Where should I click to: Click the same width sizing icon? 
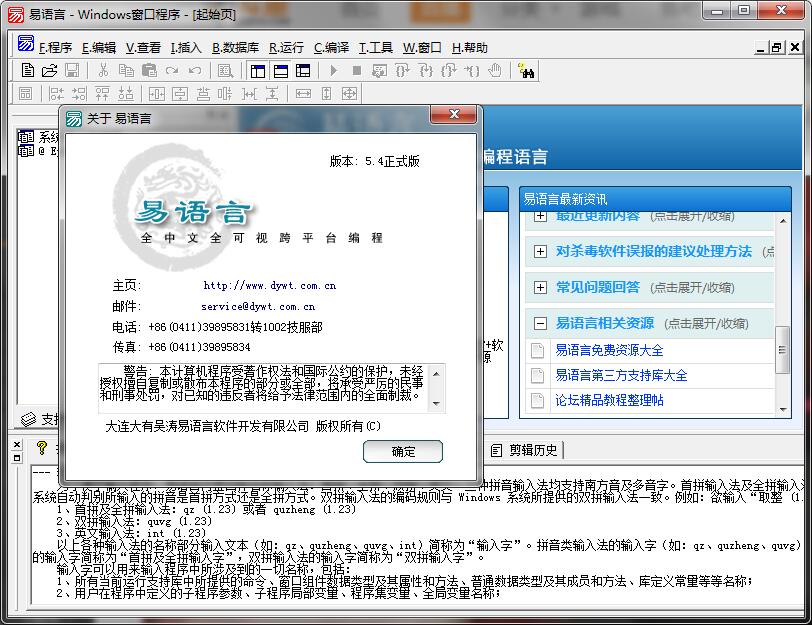(303, 94)
